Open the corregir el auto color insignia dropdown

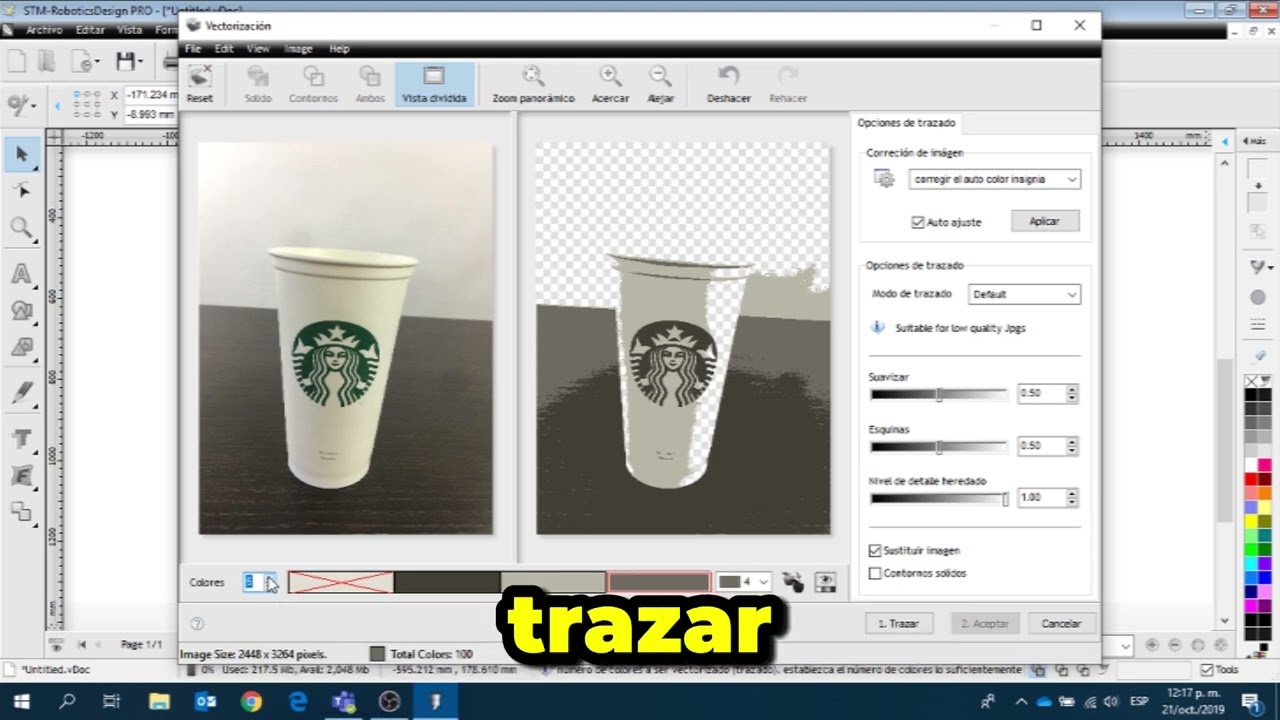995,179
